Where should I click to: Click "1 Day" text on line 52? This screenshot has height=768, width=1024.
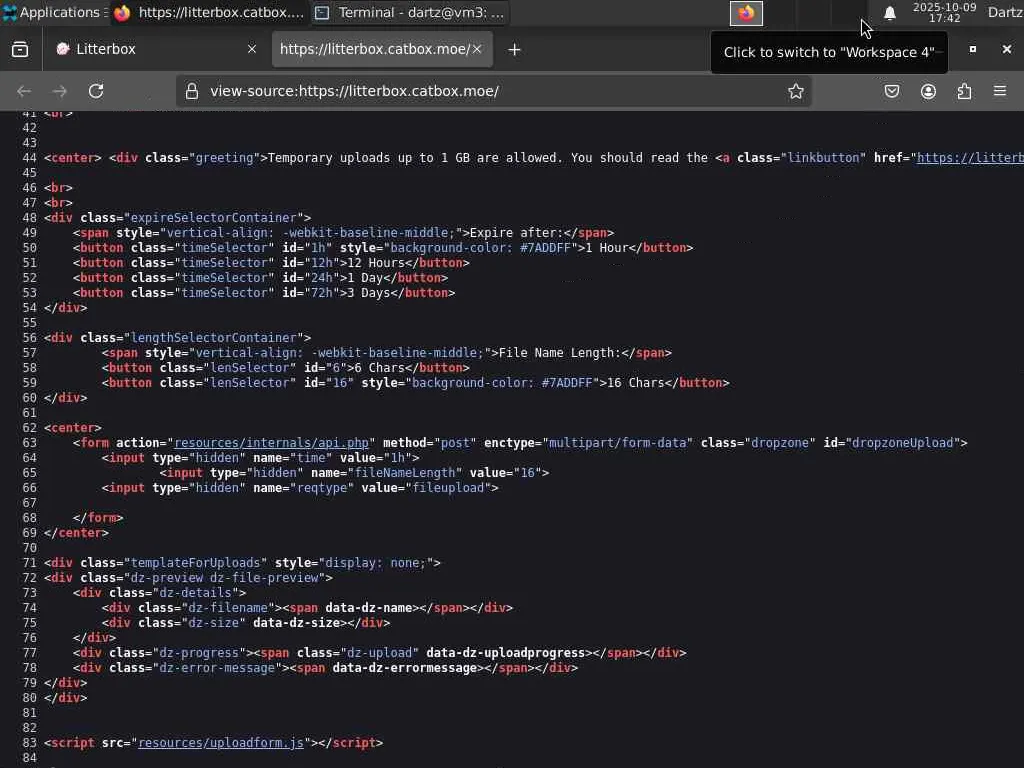click(x=365, y=278)
